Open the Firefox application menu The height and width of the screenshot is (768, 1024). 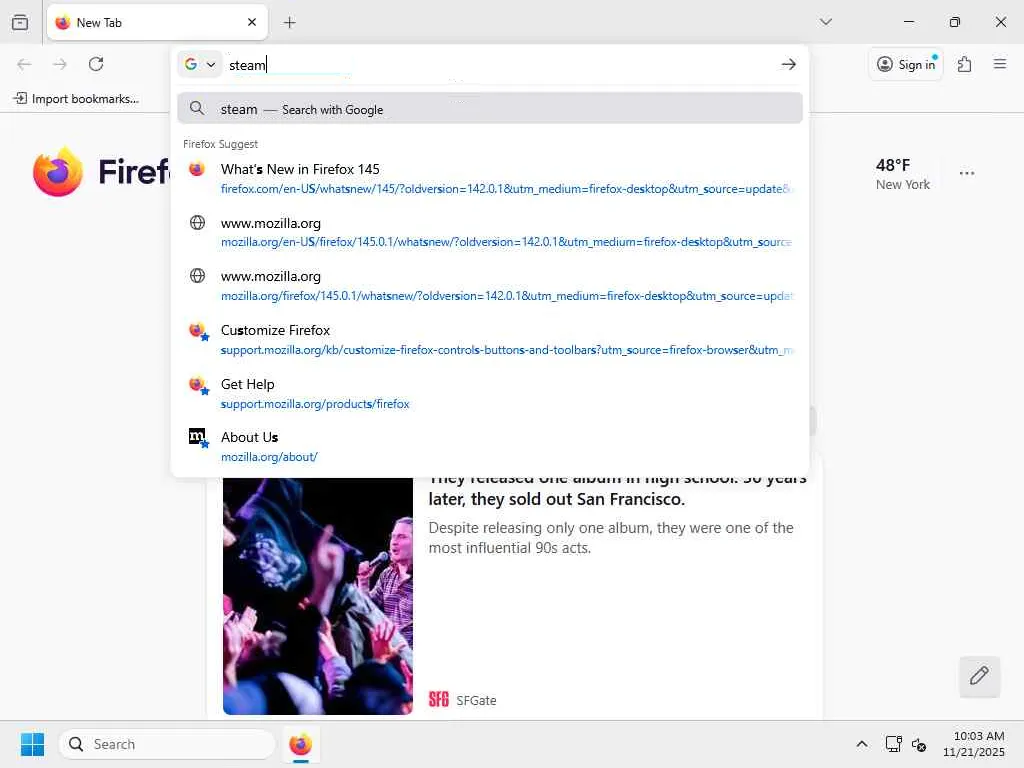[x=1000, y=64]
